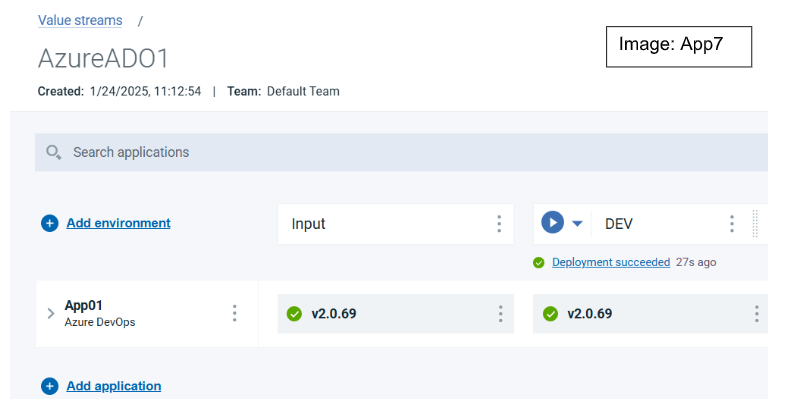Click the plus icon beside Add application
The image size is (802, 411).
[50, 386]
